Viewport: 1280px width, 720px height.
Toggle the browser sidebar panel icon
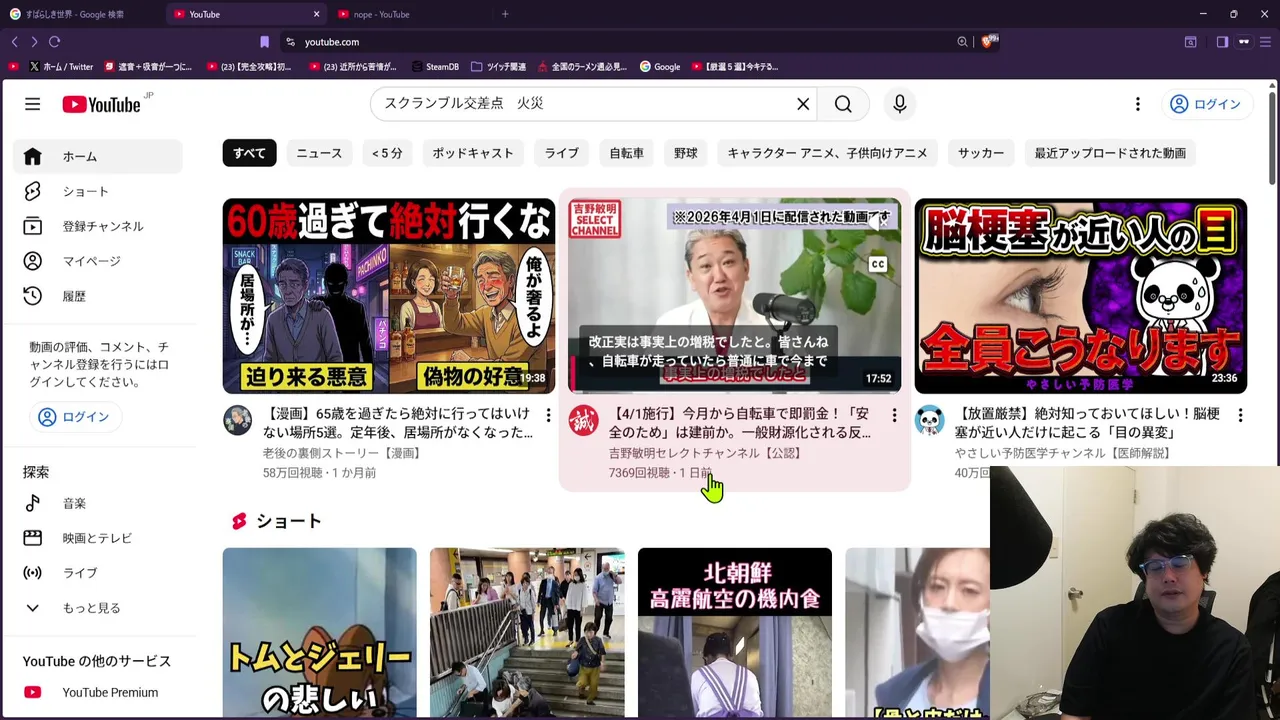point(1222,42)
